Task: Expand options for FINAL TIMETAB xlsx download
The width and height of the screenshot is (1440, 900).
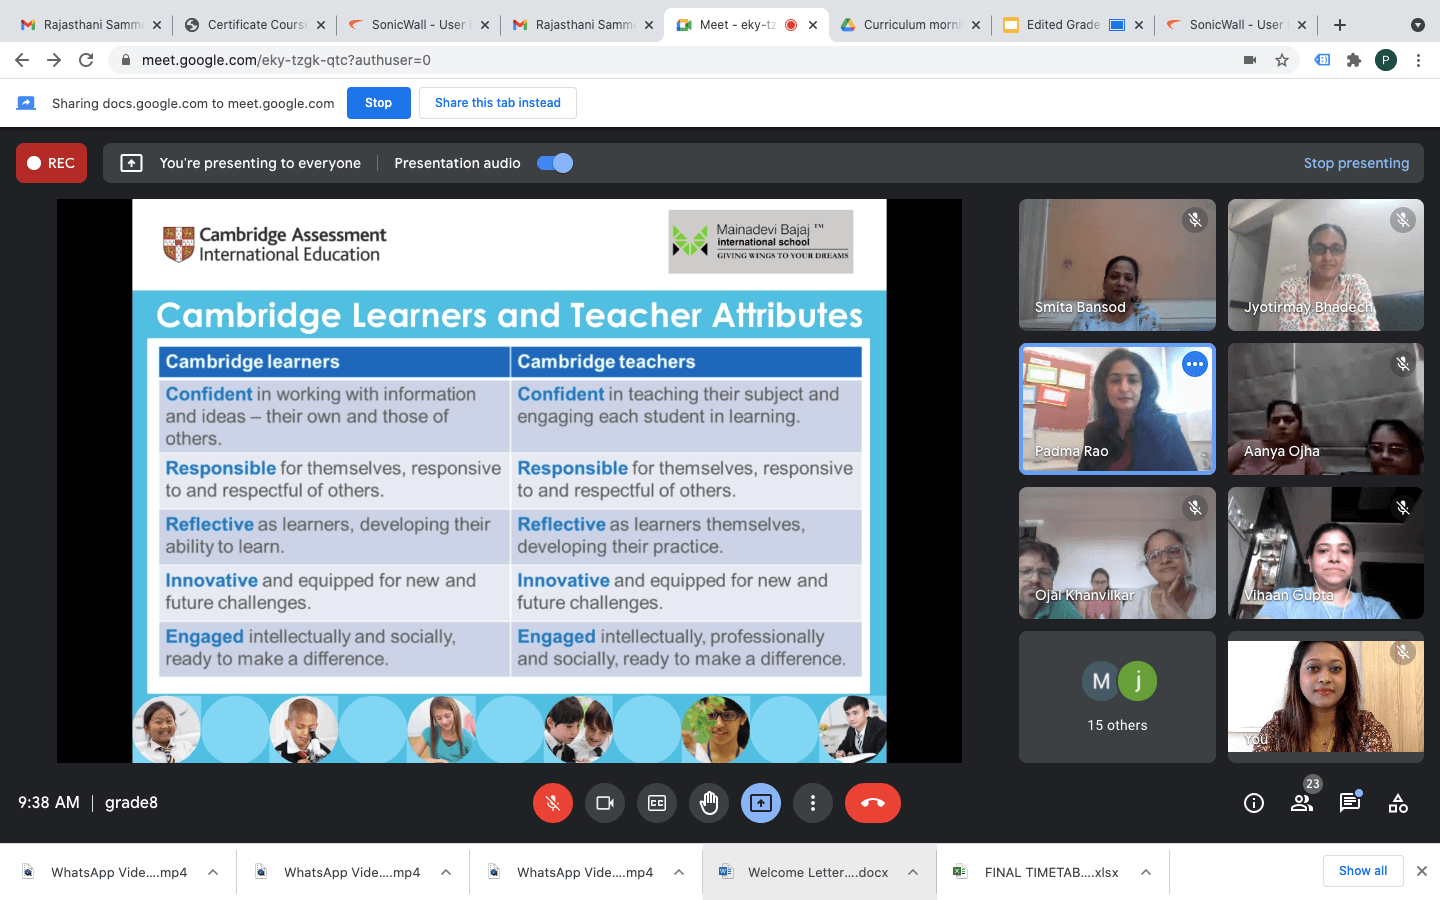Action: tap(1146, 872)
